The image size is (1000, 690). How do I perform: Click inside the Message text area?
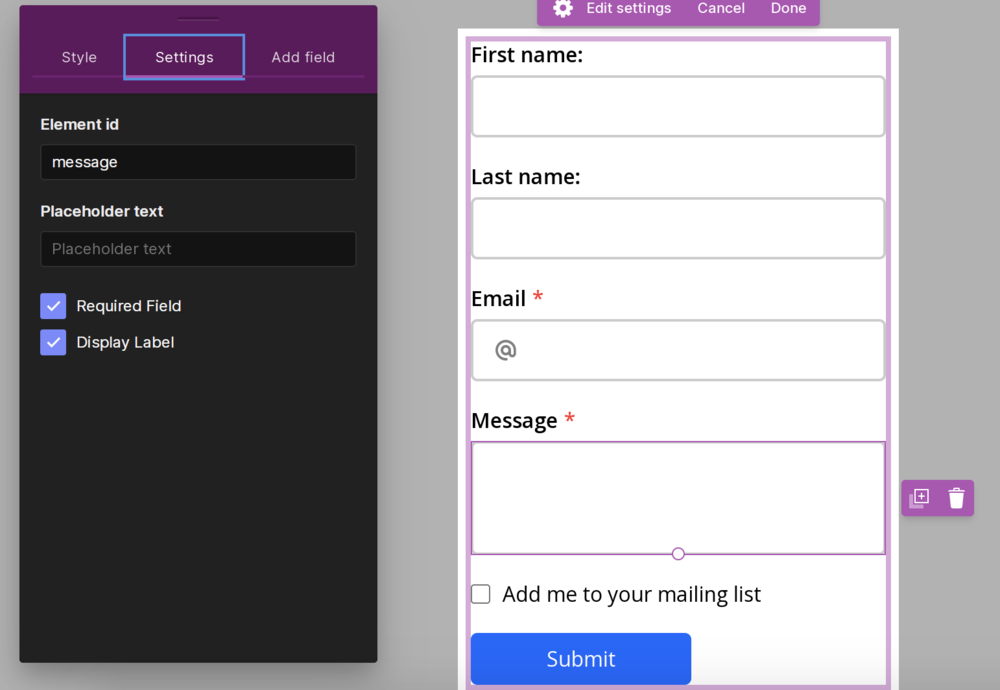pos(678,498)
